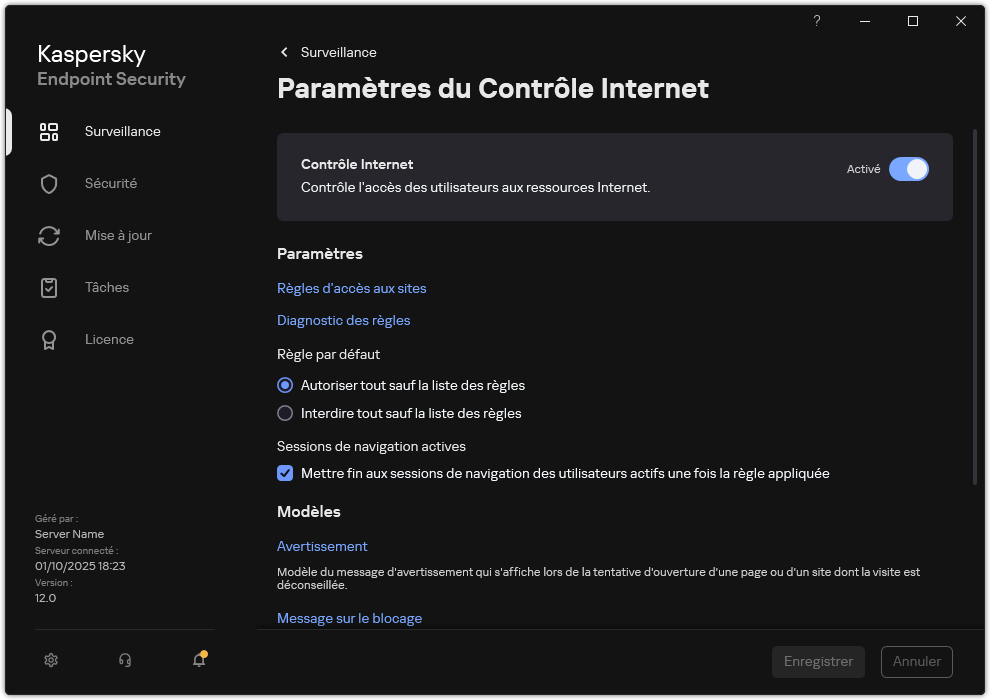Click the Enregistrer button
Viewport: 990px width, 700px height.
[818, 661]
